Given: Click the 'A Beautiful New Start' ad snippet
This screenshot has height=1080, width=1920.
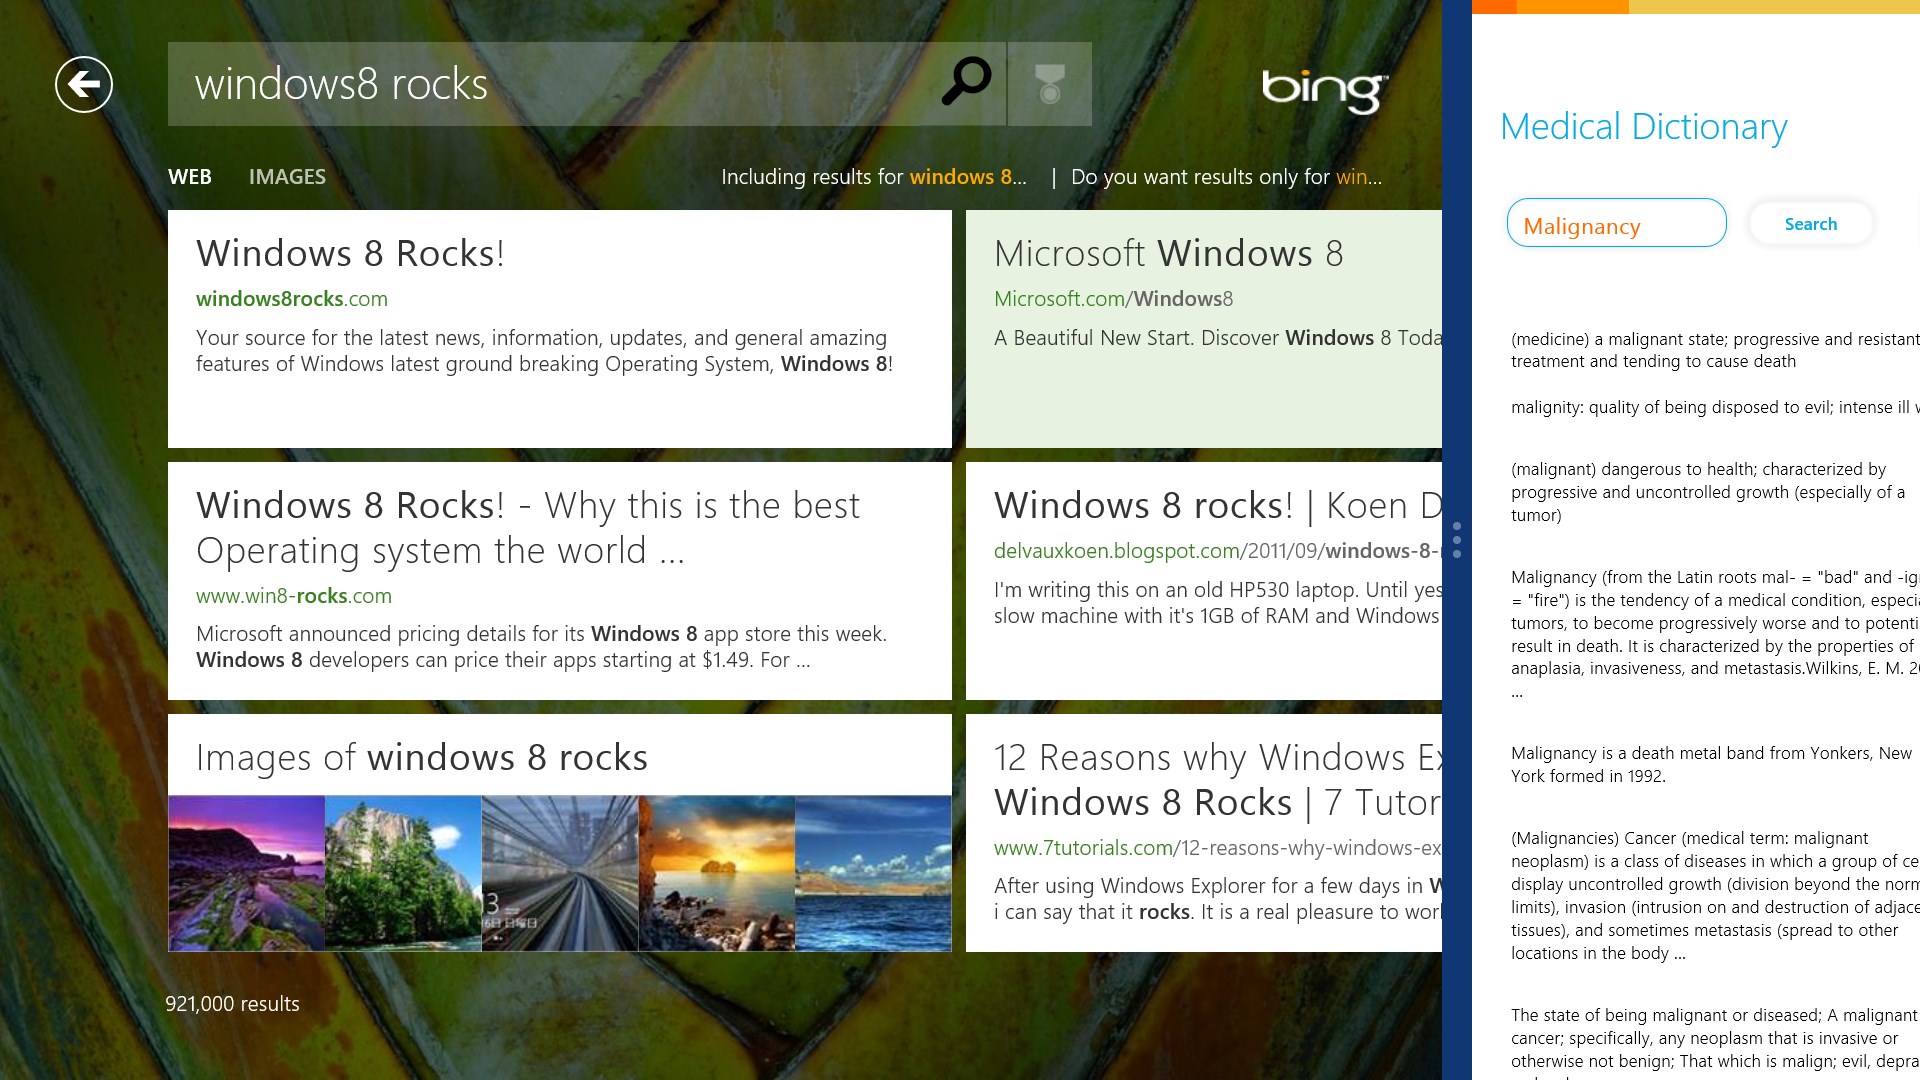Looking at the screenshot, I should [1218, 338].
